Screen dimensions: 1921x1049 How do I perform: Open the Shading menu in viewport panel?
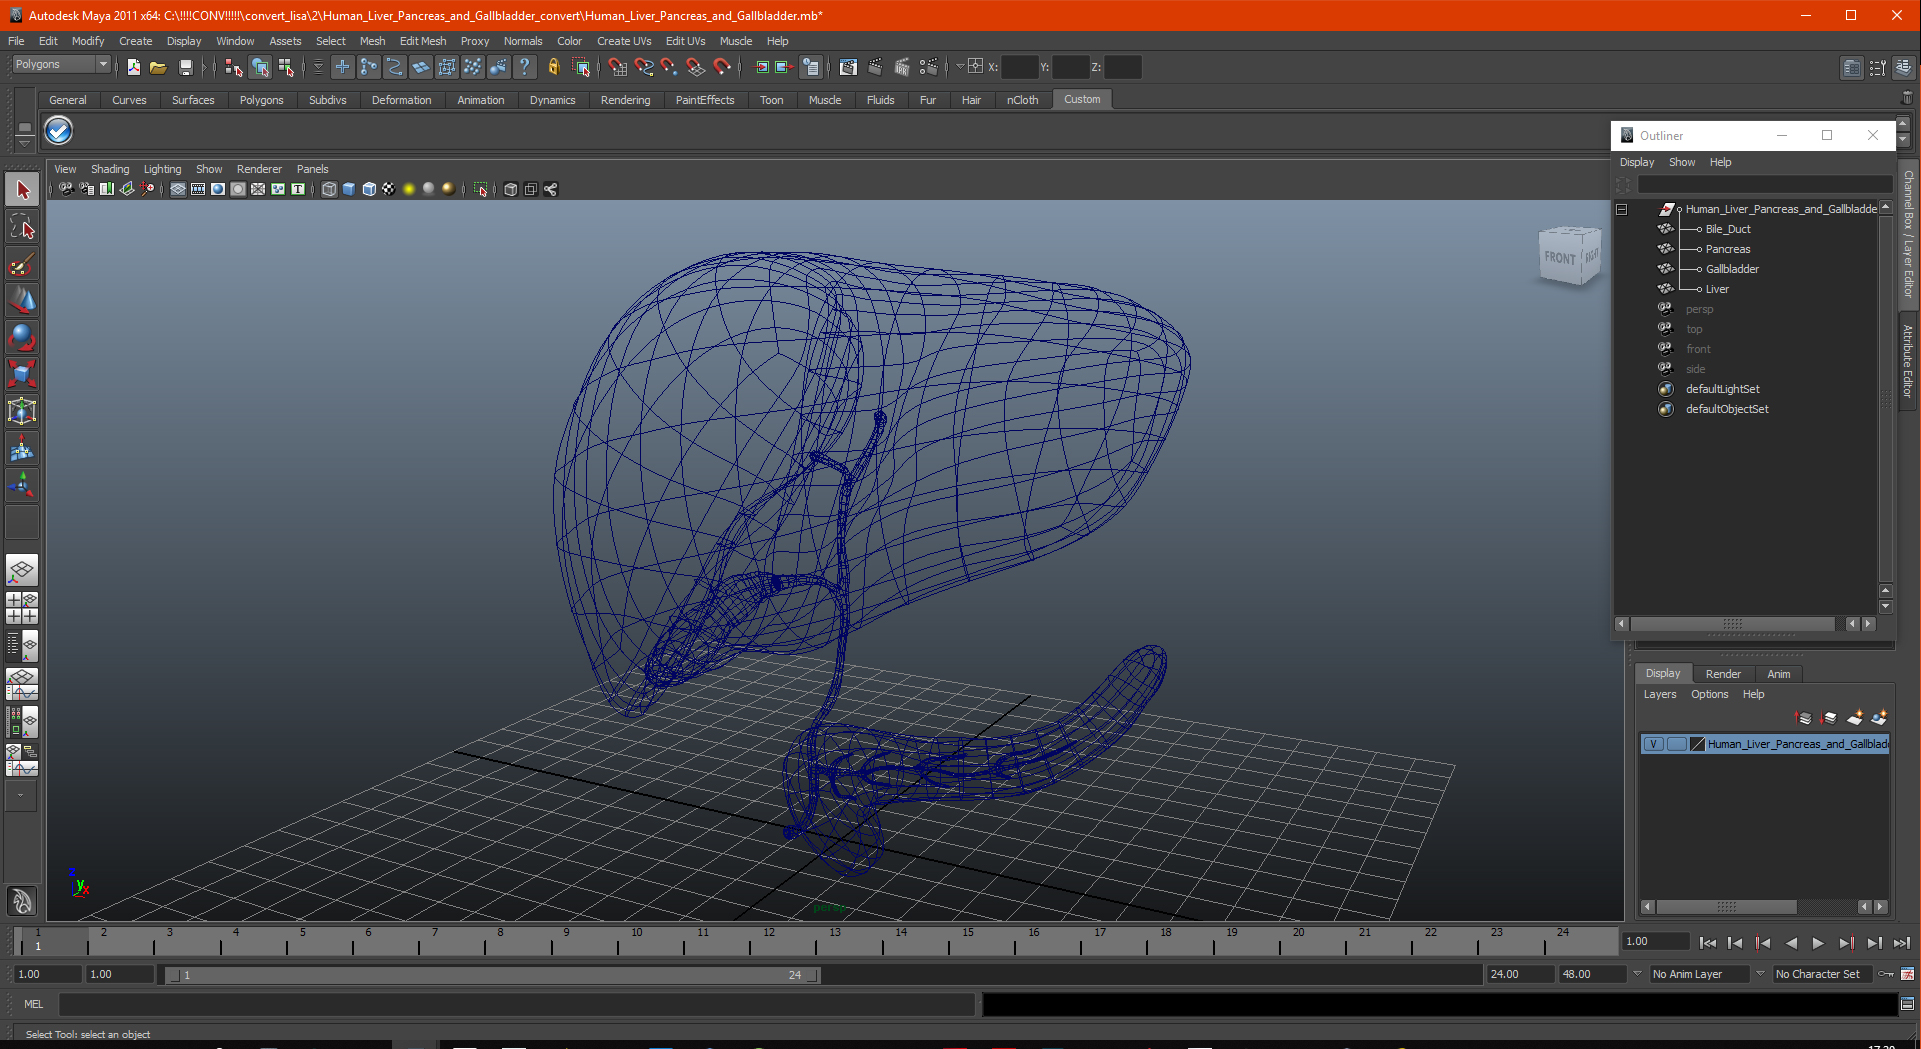coord(110,169)
